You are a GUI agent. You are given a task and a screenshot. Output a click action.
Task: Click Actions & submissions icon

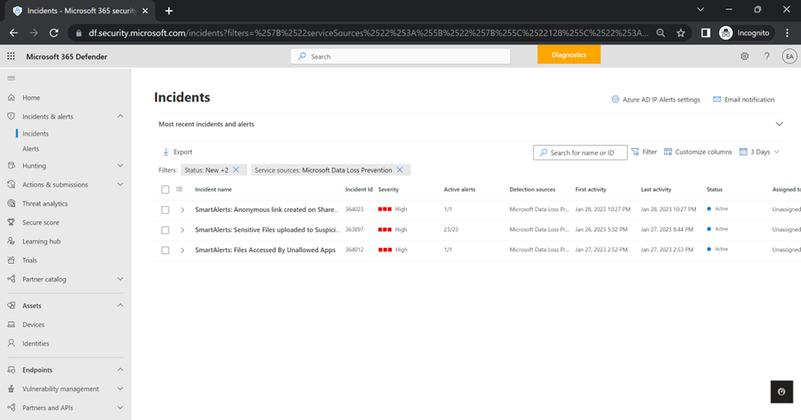[x=11, y=184]
